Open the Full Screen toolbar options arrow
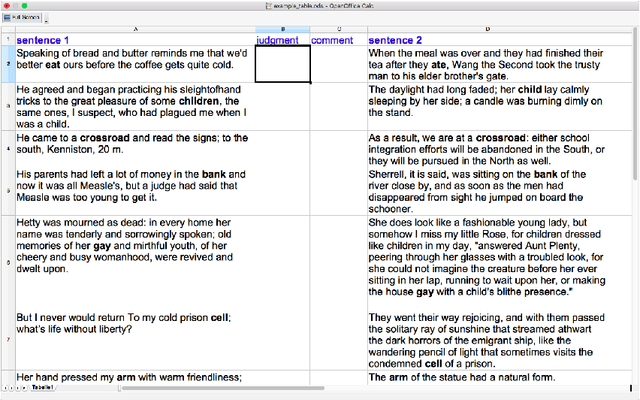This screenshot has height=400, width=640. [46, 19]
